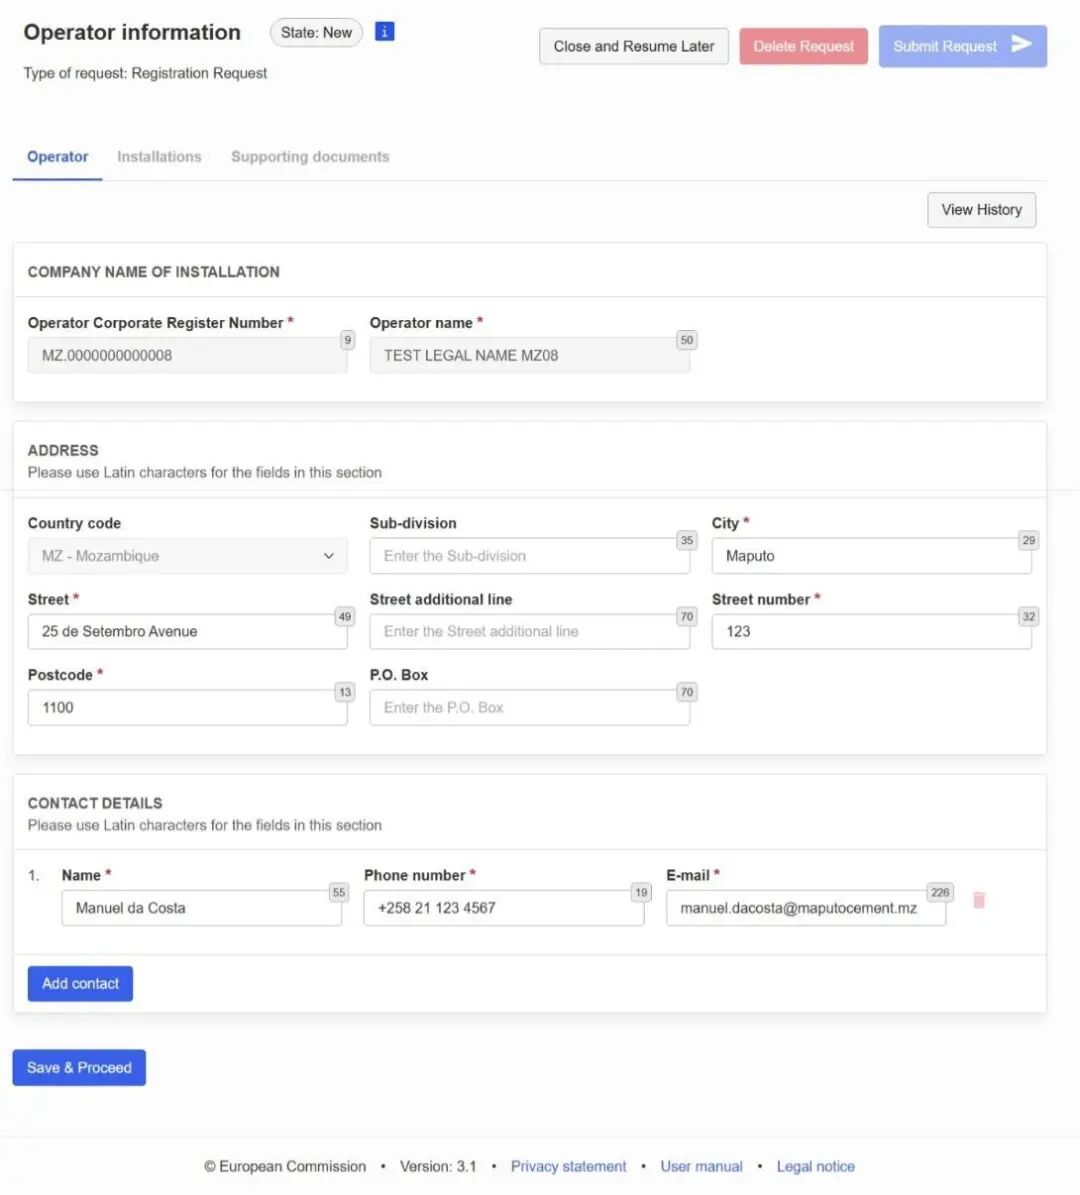Click the P.O. Box input field
1080x1195 pixels.
pos(530,708)
